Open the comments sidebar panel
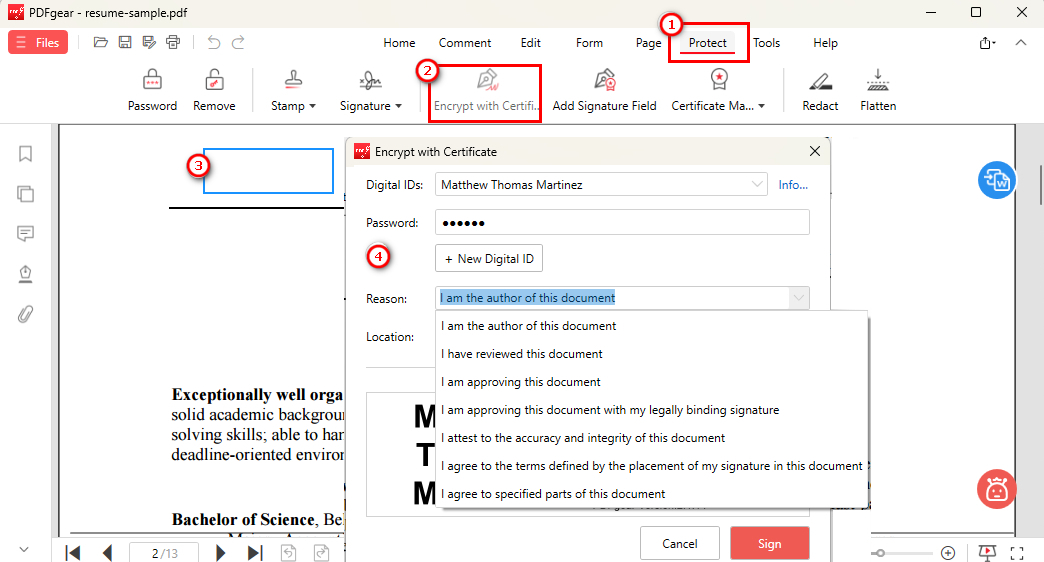Screen dimensions: 1044x562 (25, 234)
